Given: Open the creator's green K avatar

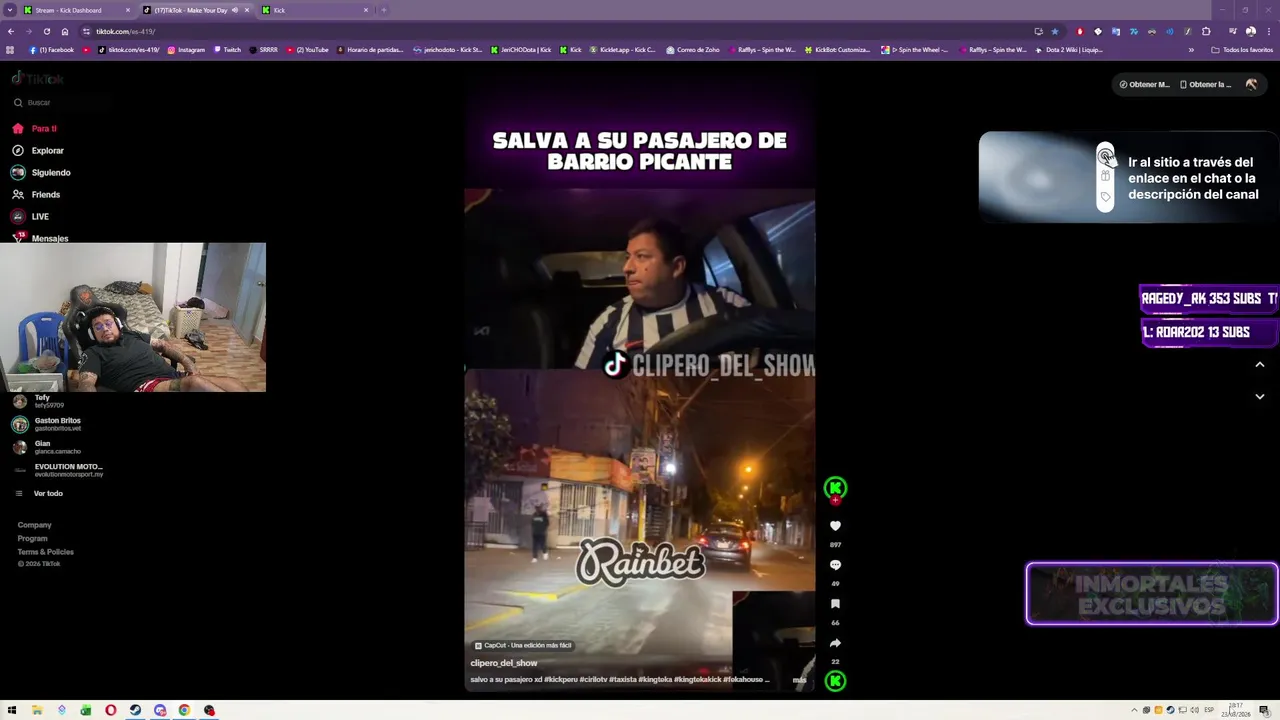Looking at the screenshot, I should tap(835, 488).
